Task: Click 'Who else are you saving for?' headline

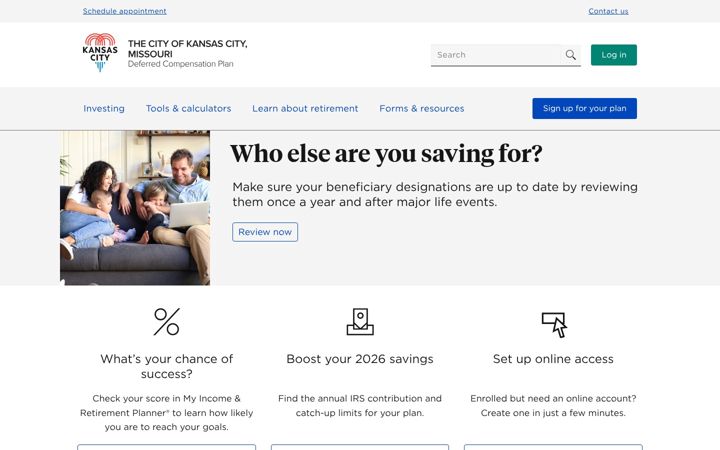Action: click(x=386, y=153)
